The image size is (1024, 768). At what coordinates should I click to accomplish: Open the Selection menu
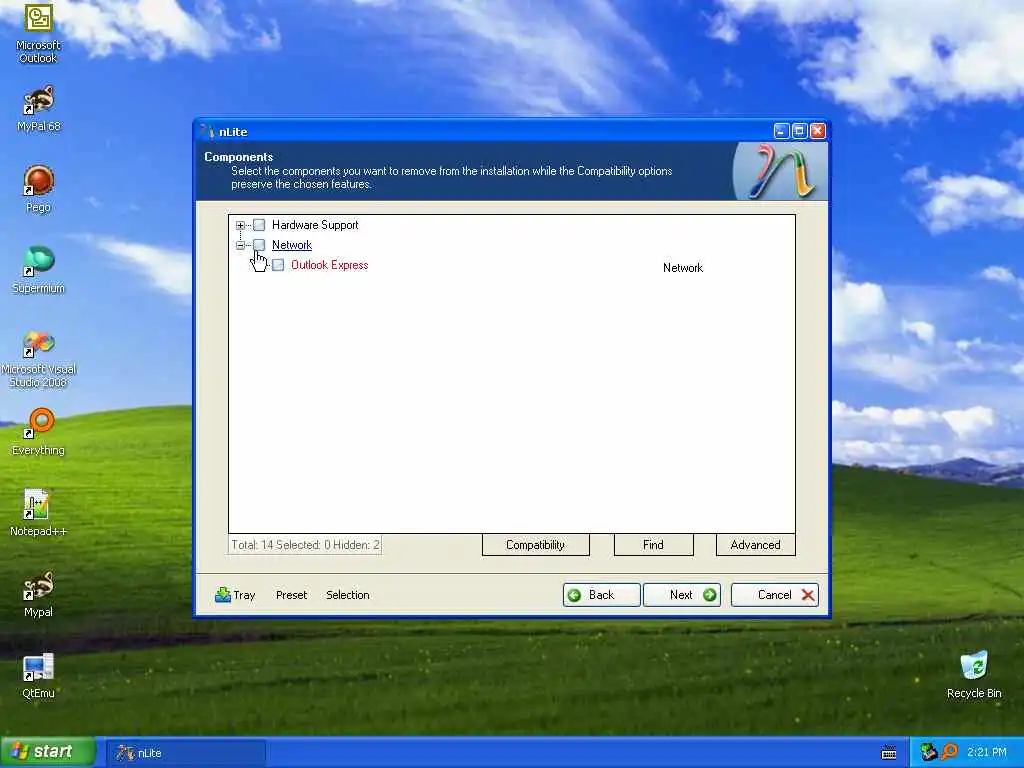pos(347,595)
